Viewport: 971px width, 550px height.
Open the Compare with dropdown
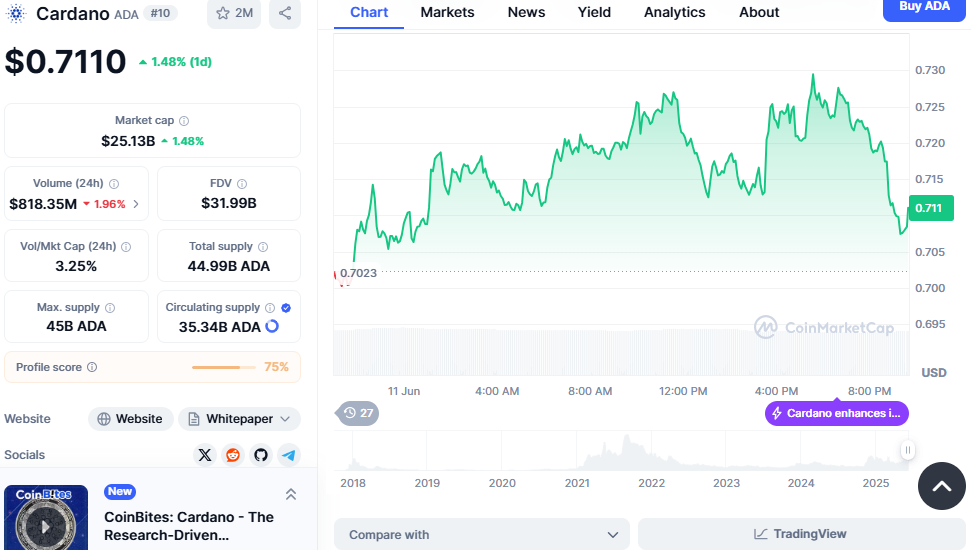pyautogui.click(x=482, y=535)
